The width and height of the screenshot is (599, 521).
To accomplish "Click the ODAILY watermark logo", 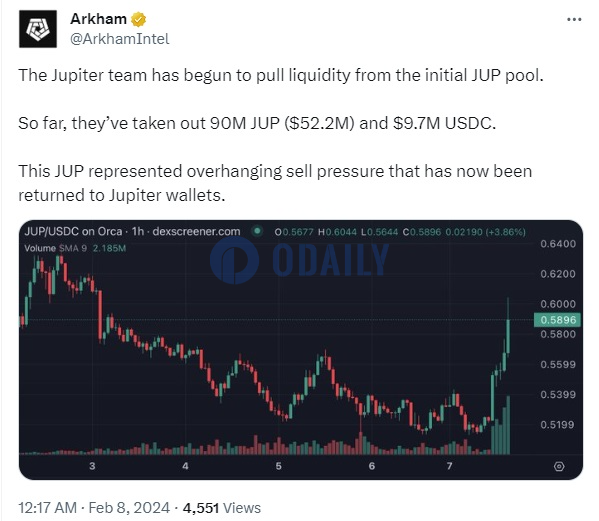I will [299, 260].
